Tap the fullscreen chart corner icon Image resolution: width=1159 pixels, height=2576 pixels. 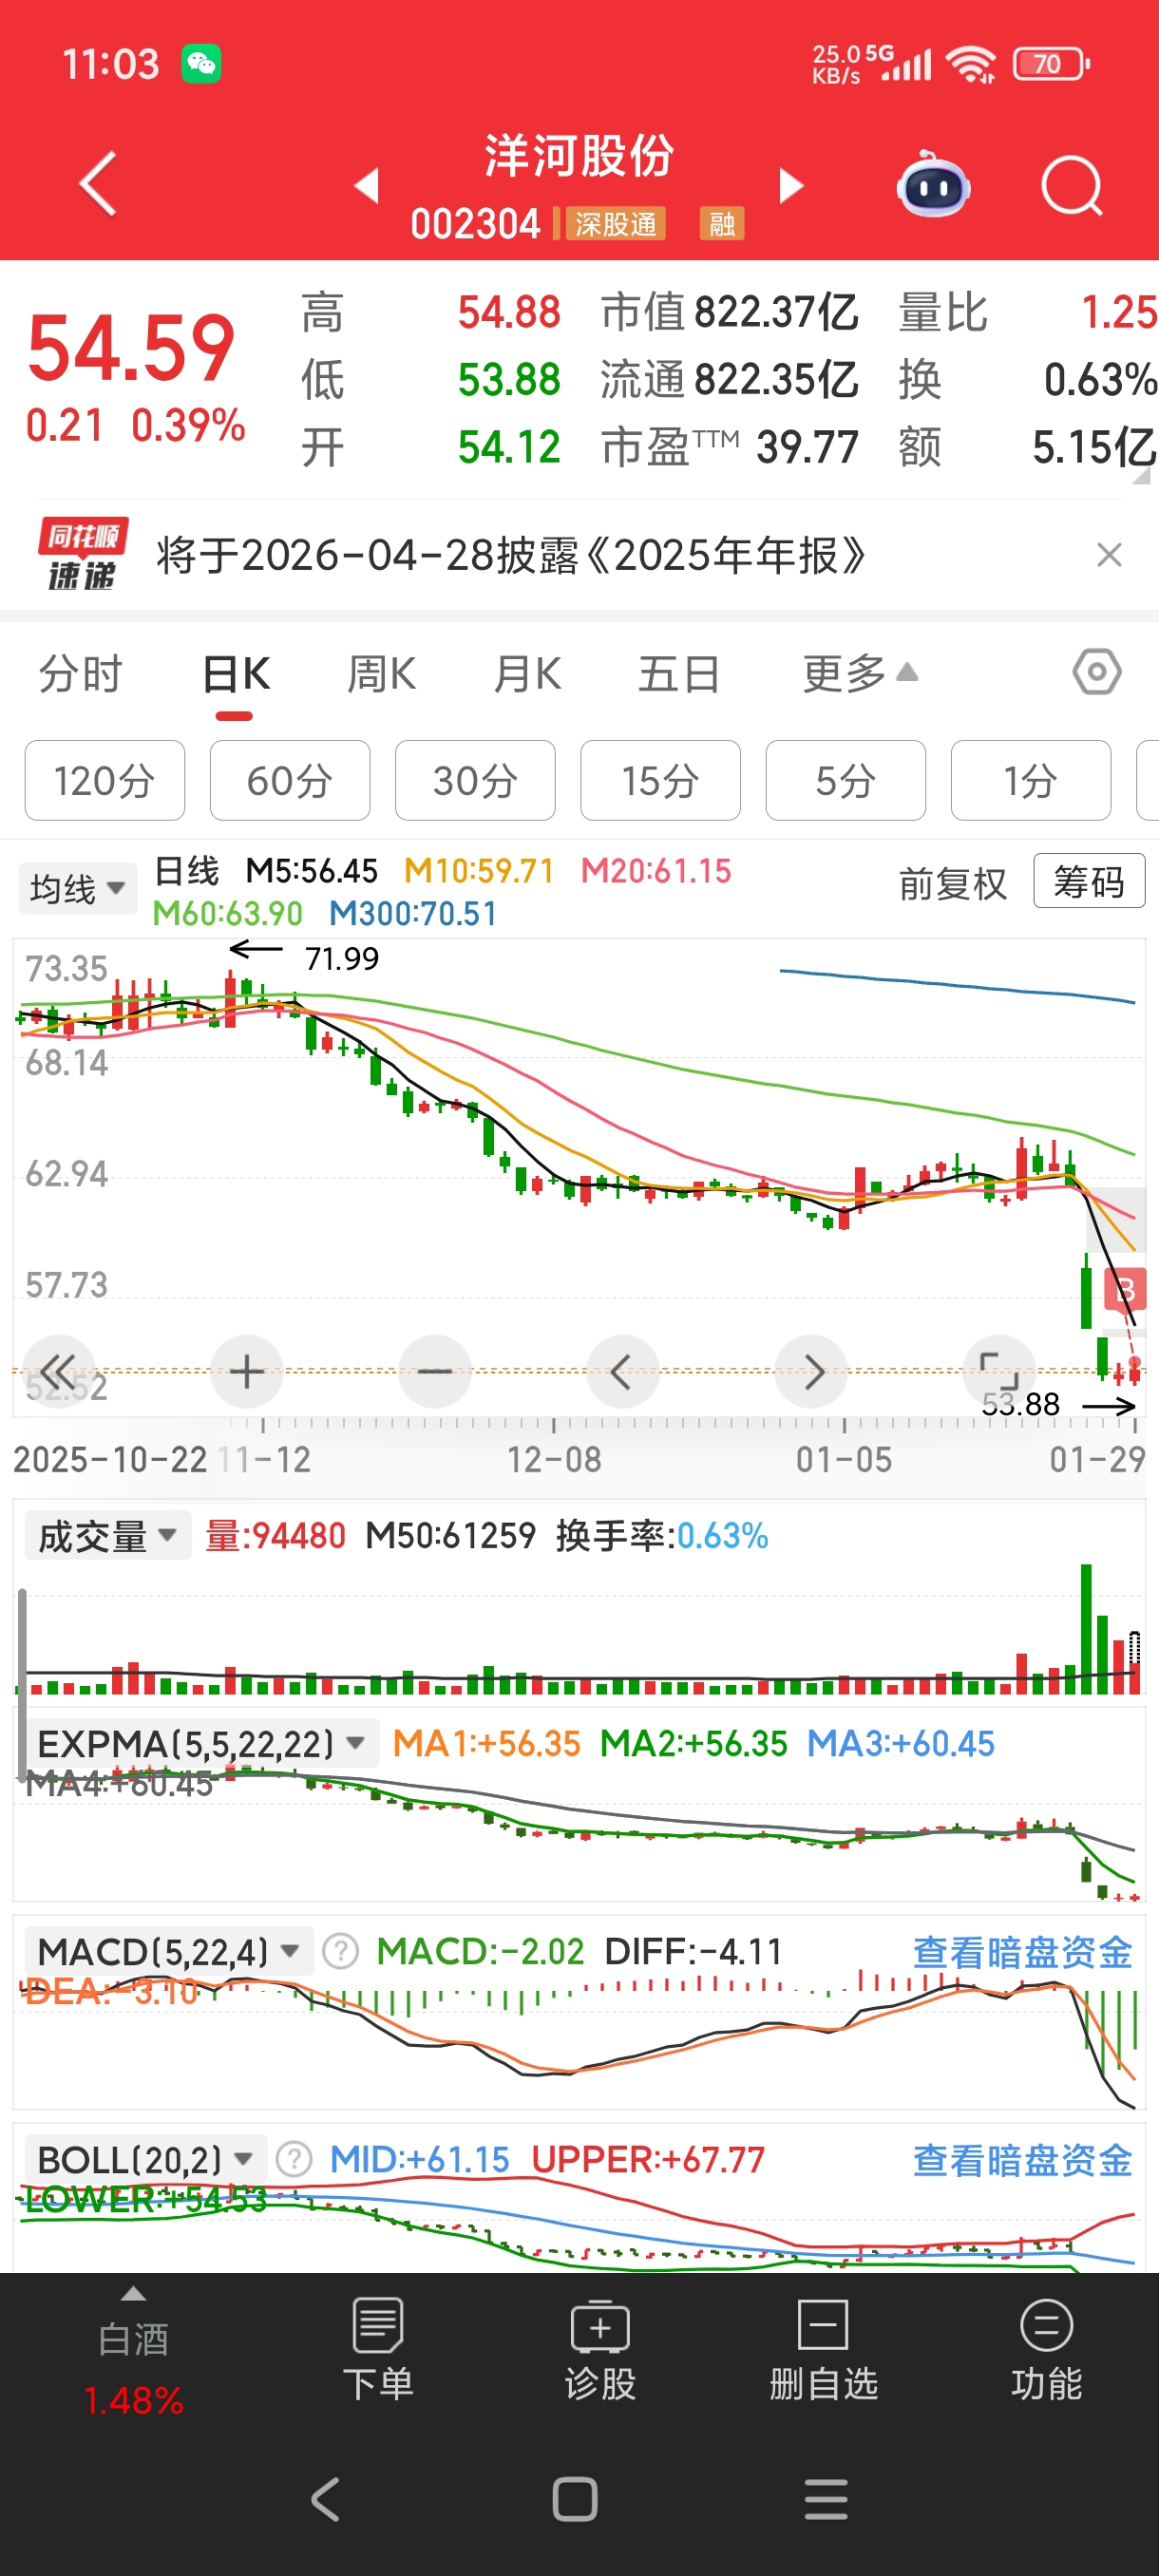[998, 1371]
